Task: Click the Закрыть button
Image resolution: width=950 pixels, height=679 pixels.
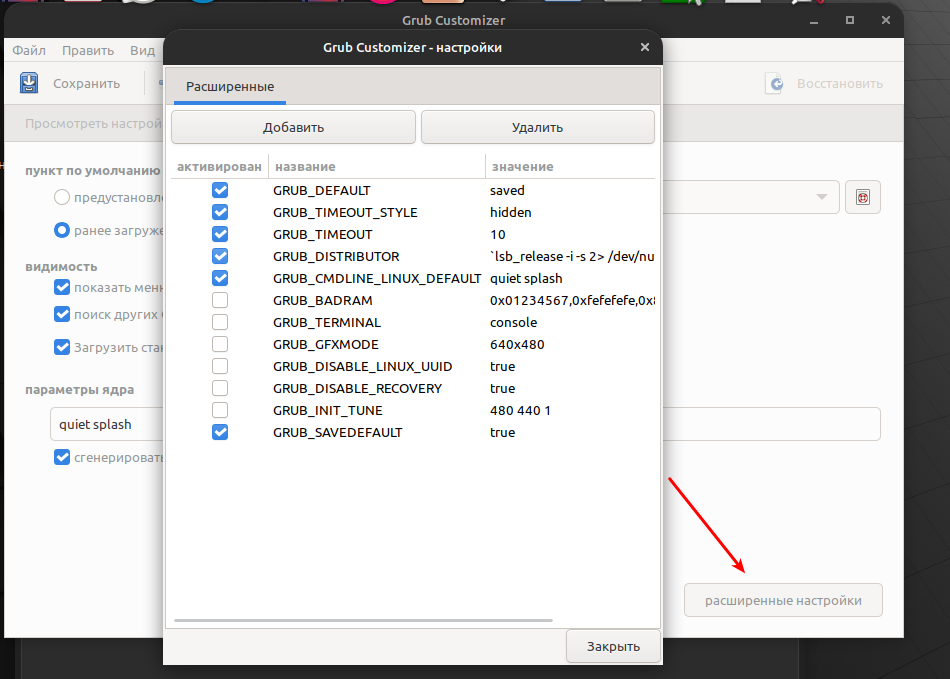Action: click(613, 646)
